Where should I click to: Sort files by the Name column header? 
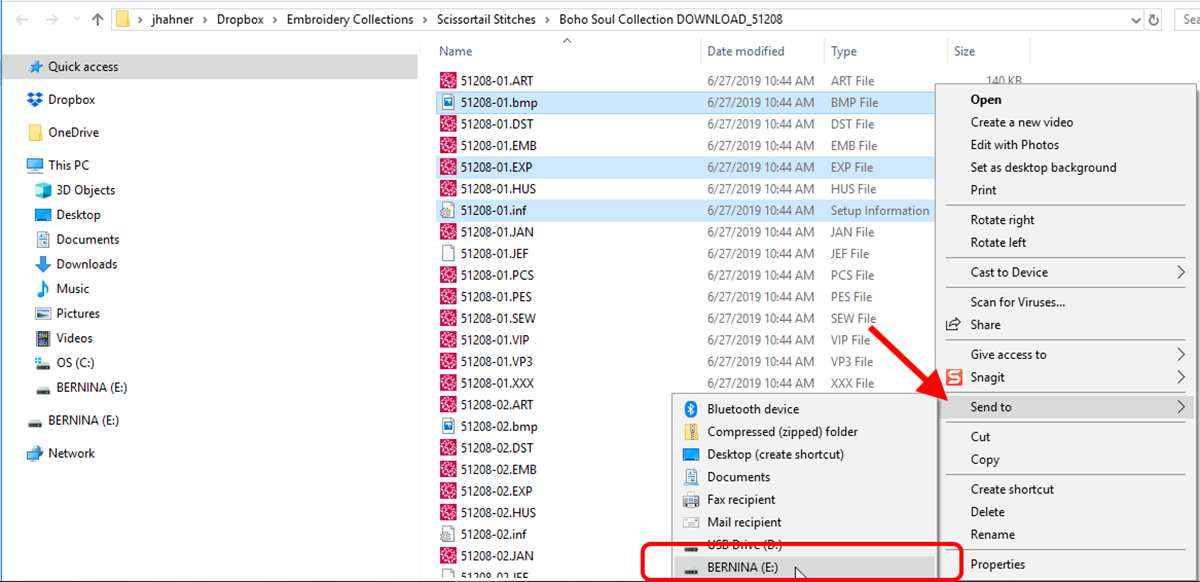pos(454,50)
